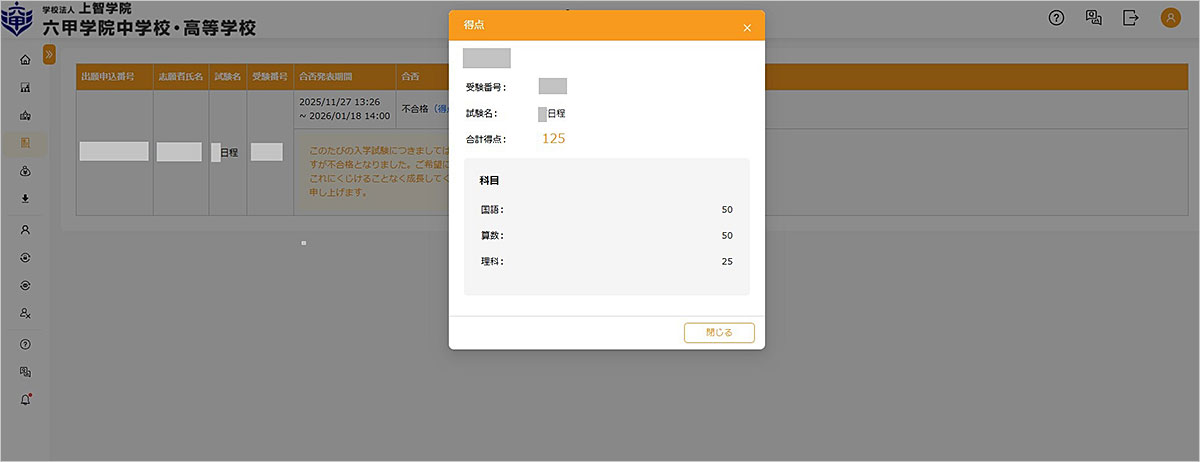Viewport: 1200px width, 462px height.
Task: Open the money bag payment icon
Action: pos(25,171)
